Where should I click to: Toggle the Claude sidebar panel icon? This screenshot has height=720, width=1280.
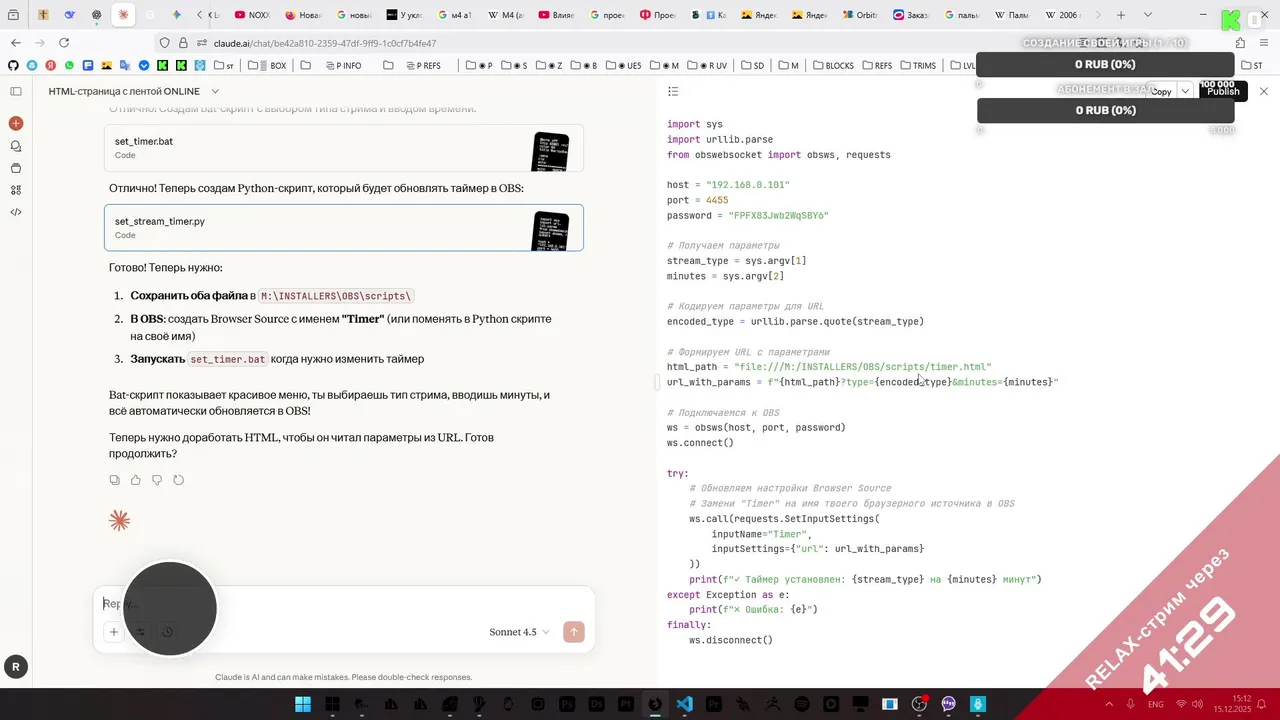(16, 91)
